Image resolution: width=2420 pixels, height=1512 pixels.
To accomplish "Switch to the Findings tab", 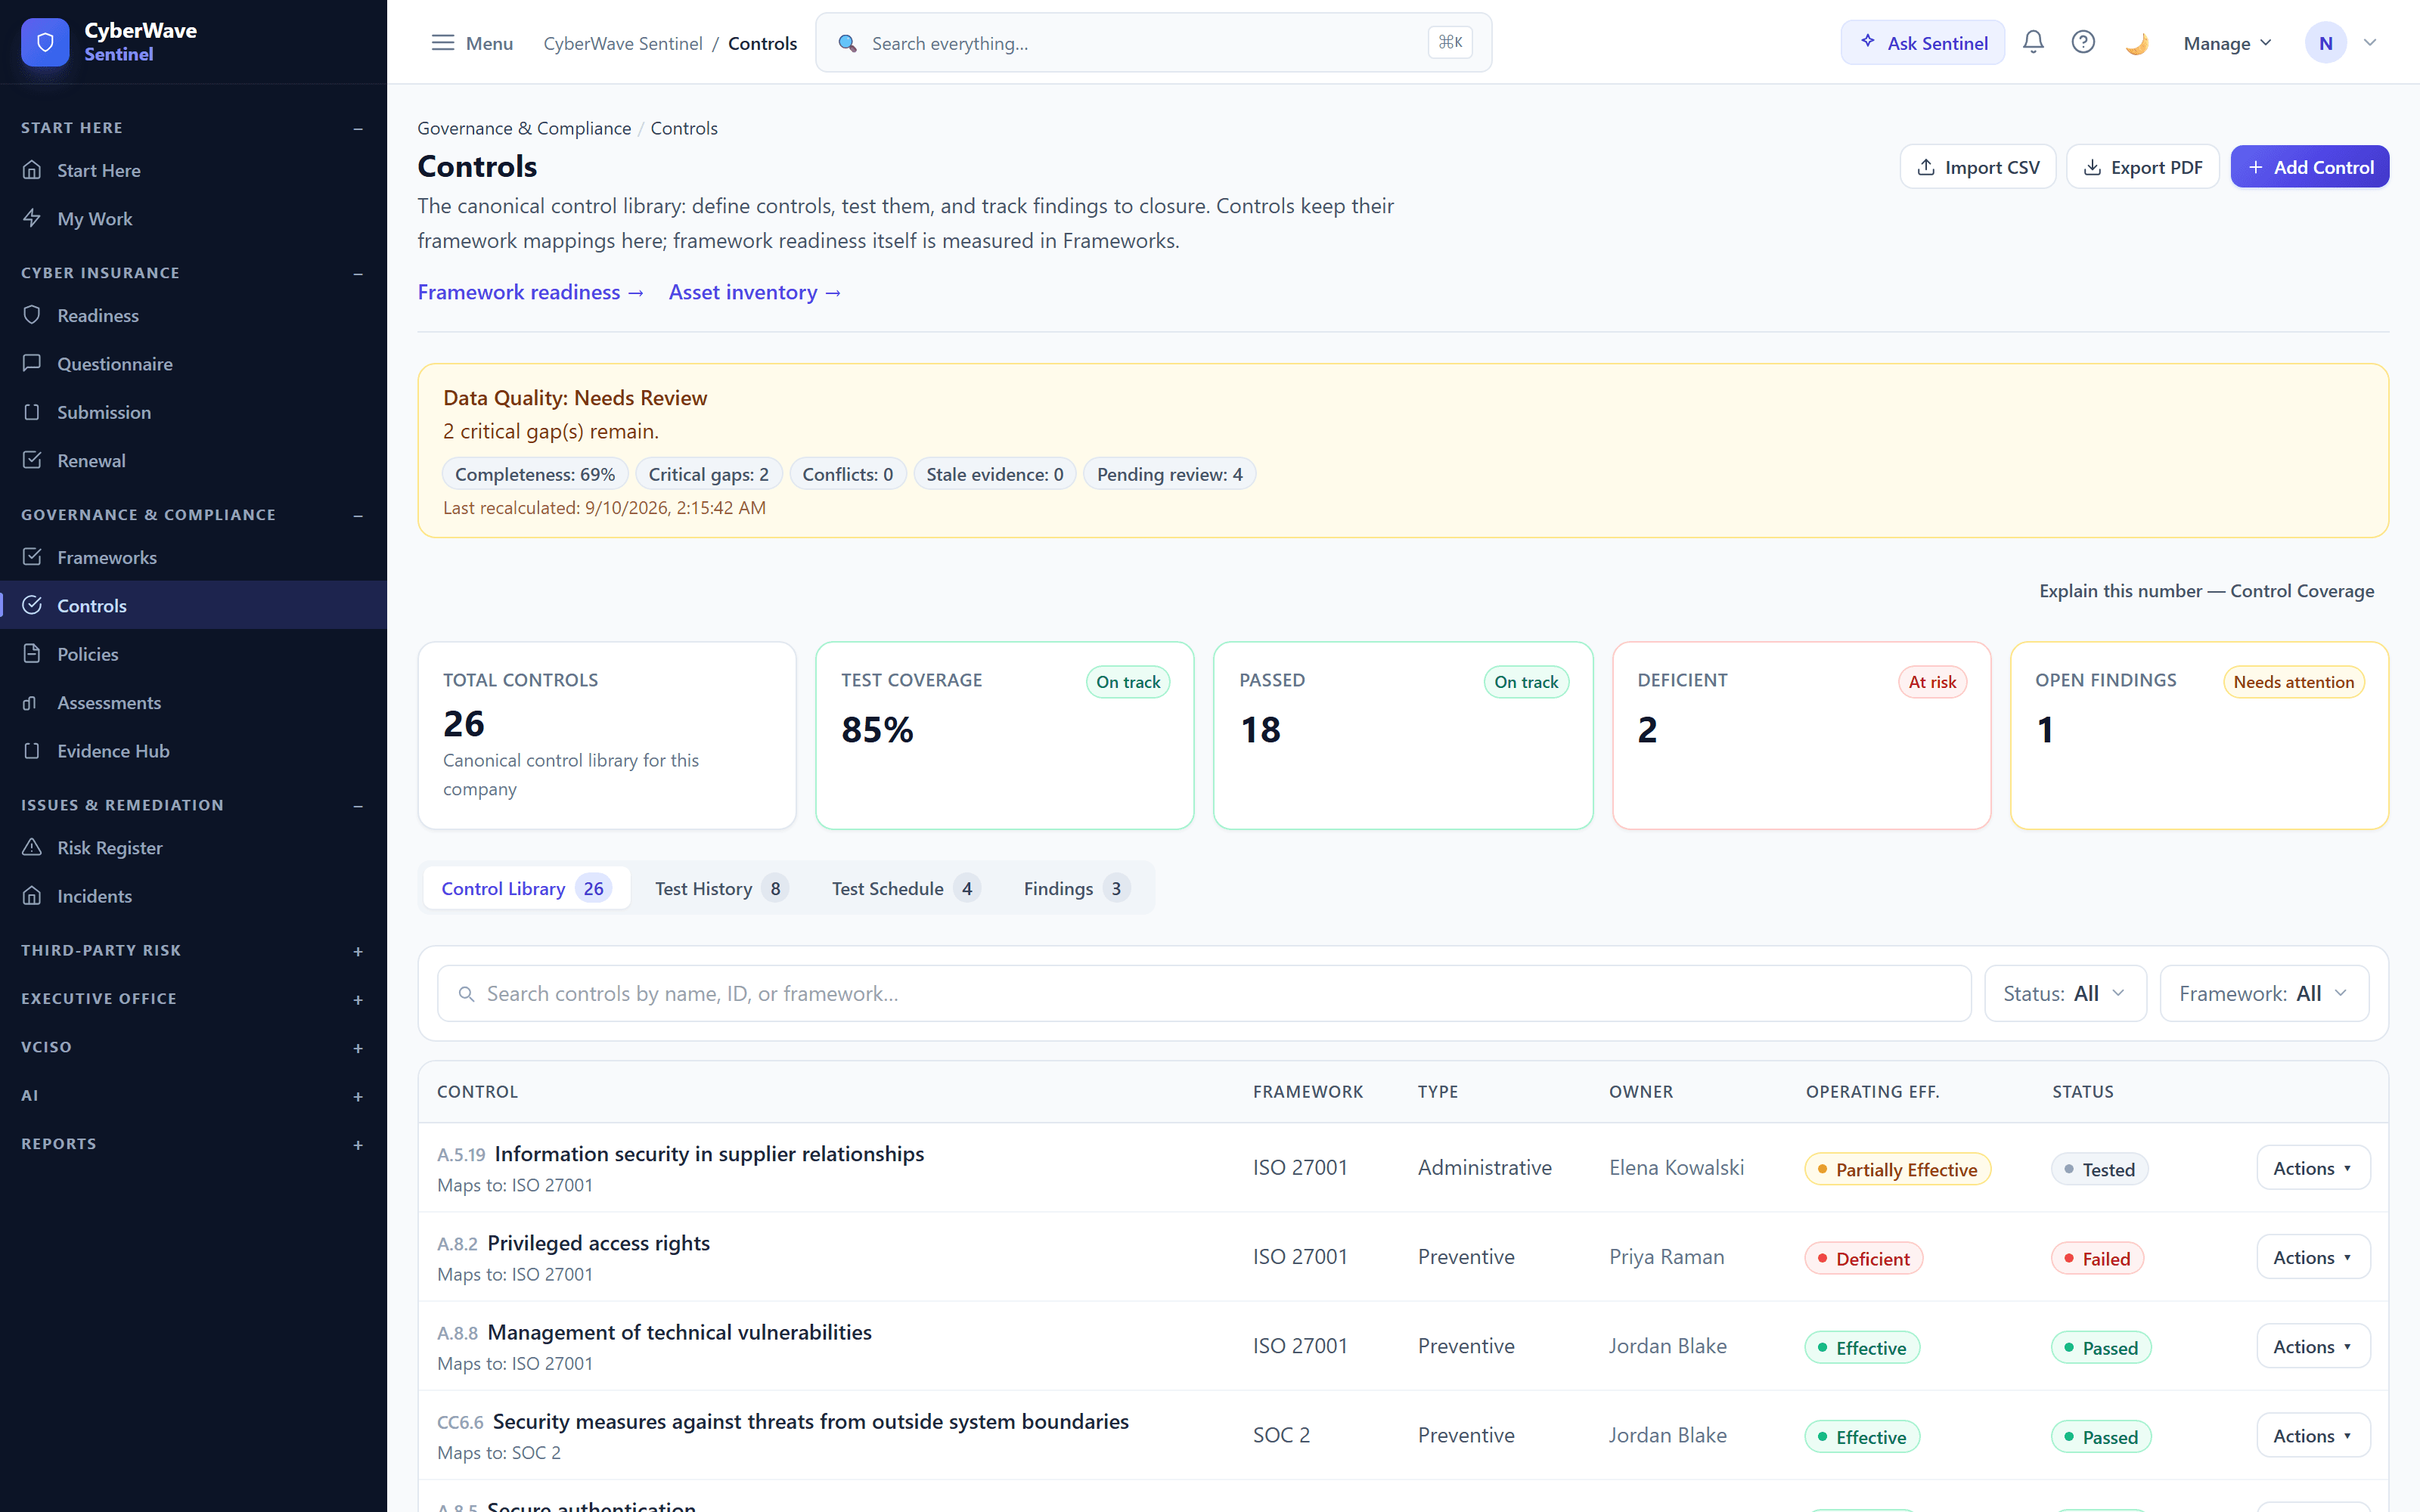I will point(1076,888).
